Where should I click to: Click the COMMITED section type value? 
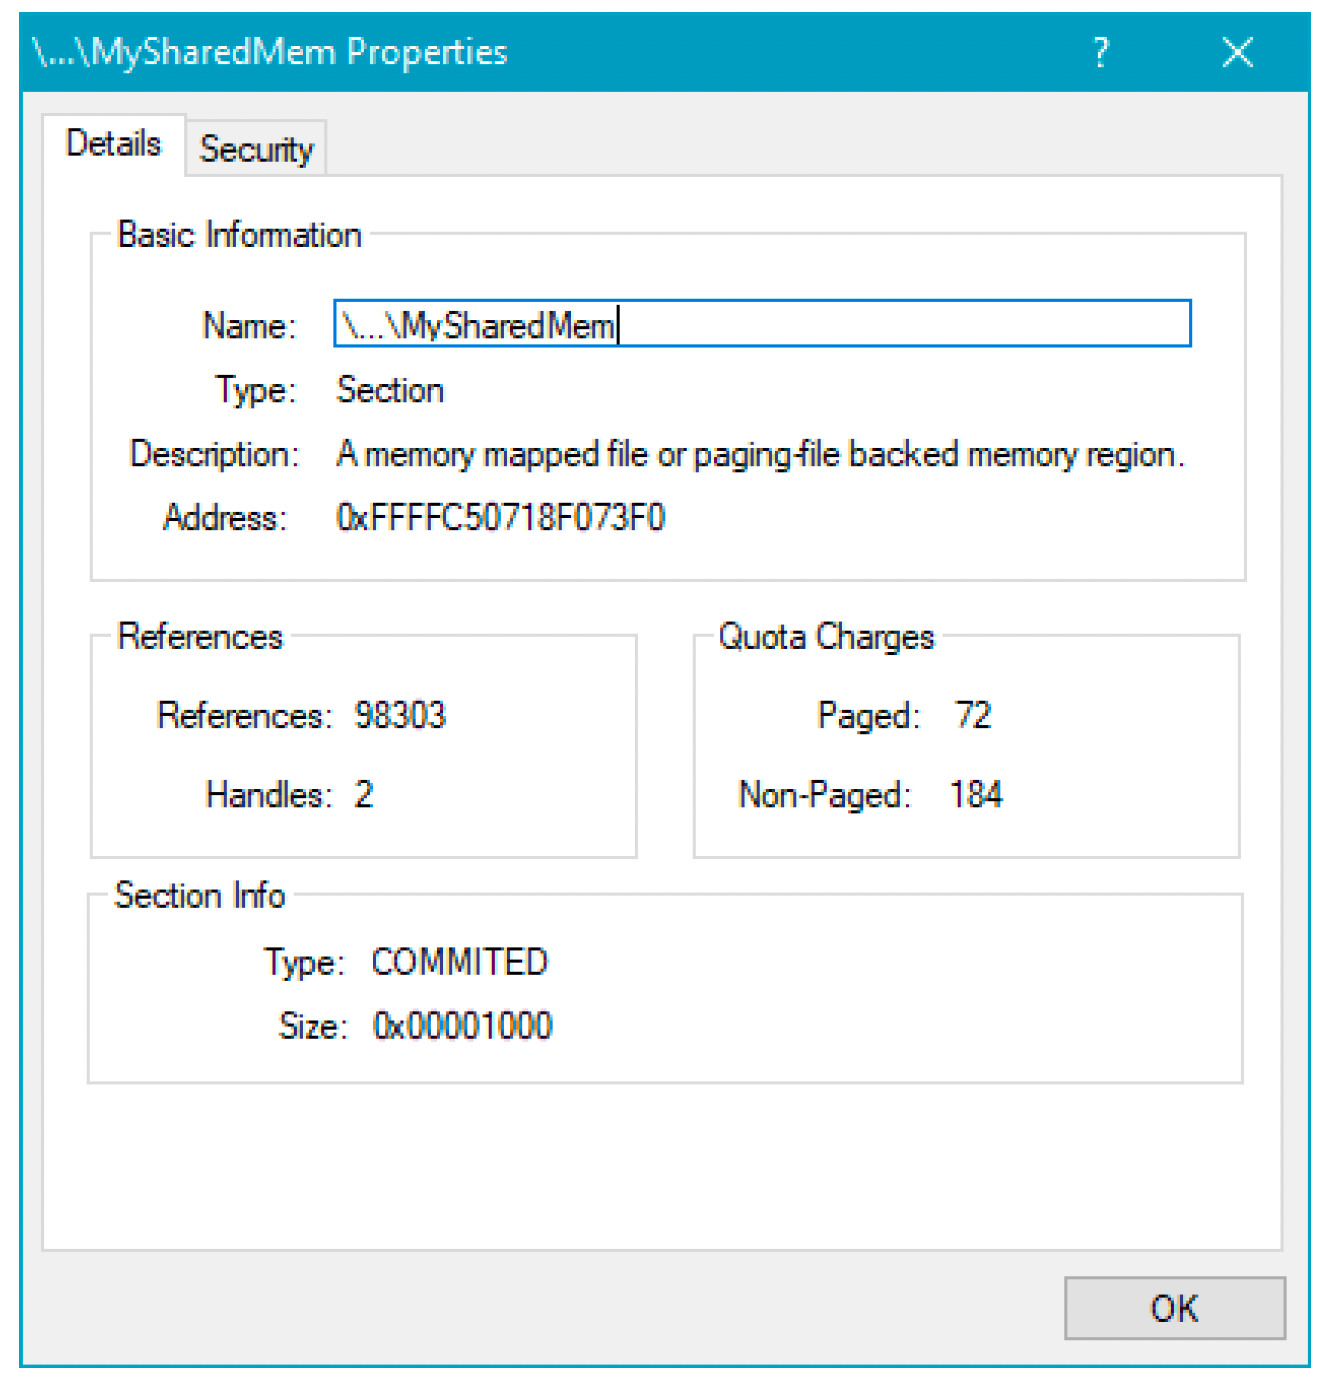pyautogui.click(x=460, y=962)
